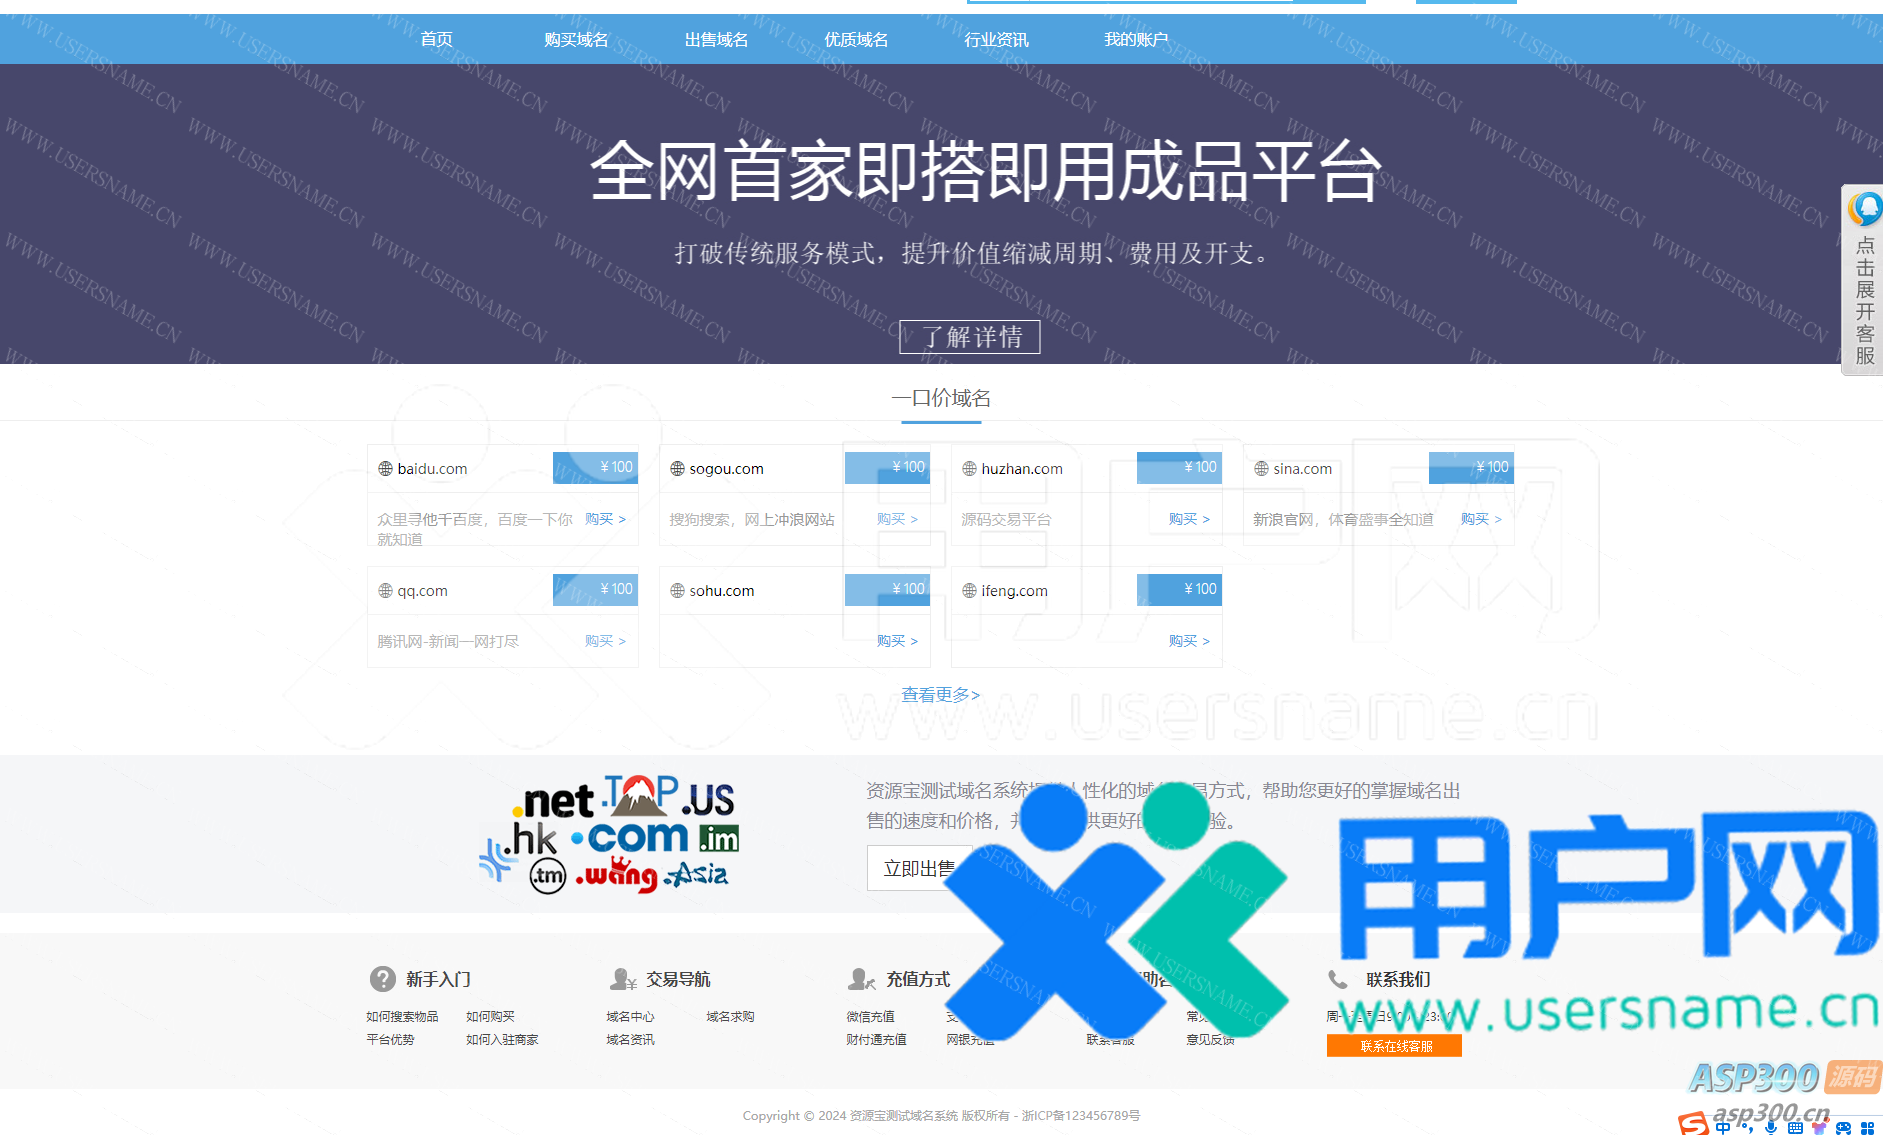Click the globe icon beside baidu.com

point(385,469)
